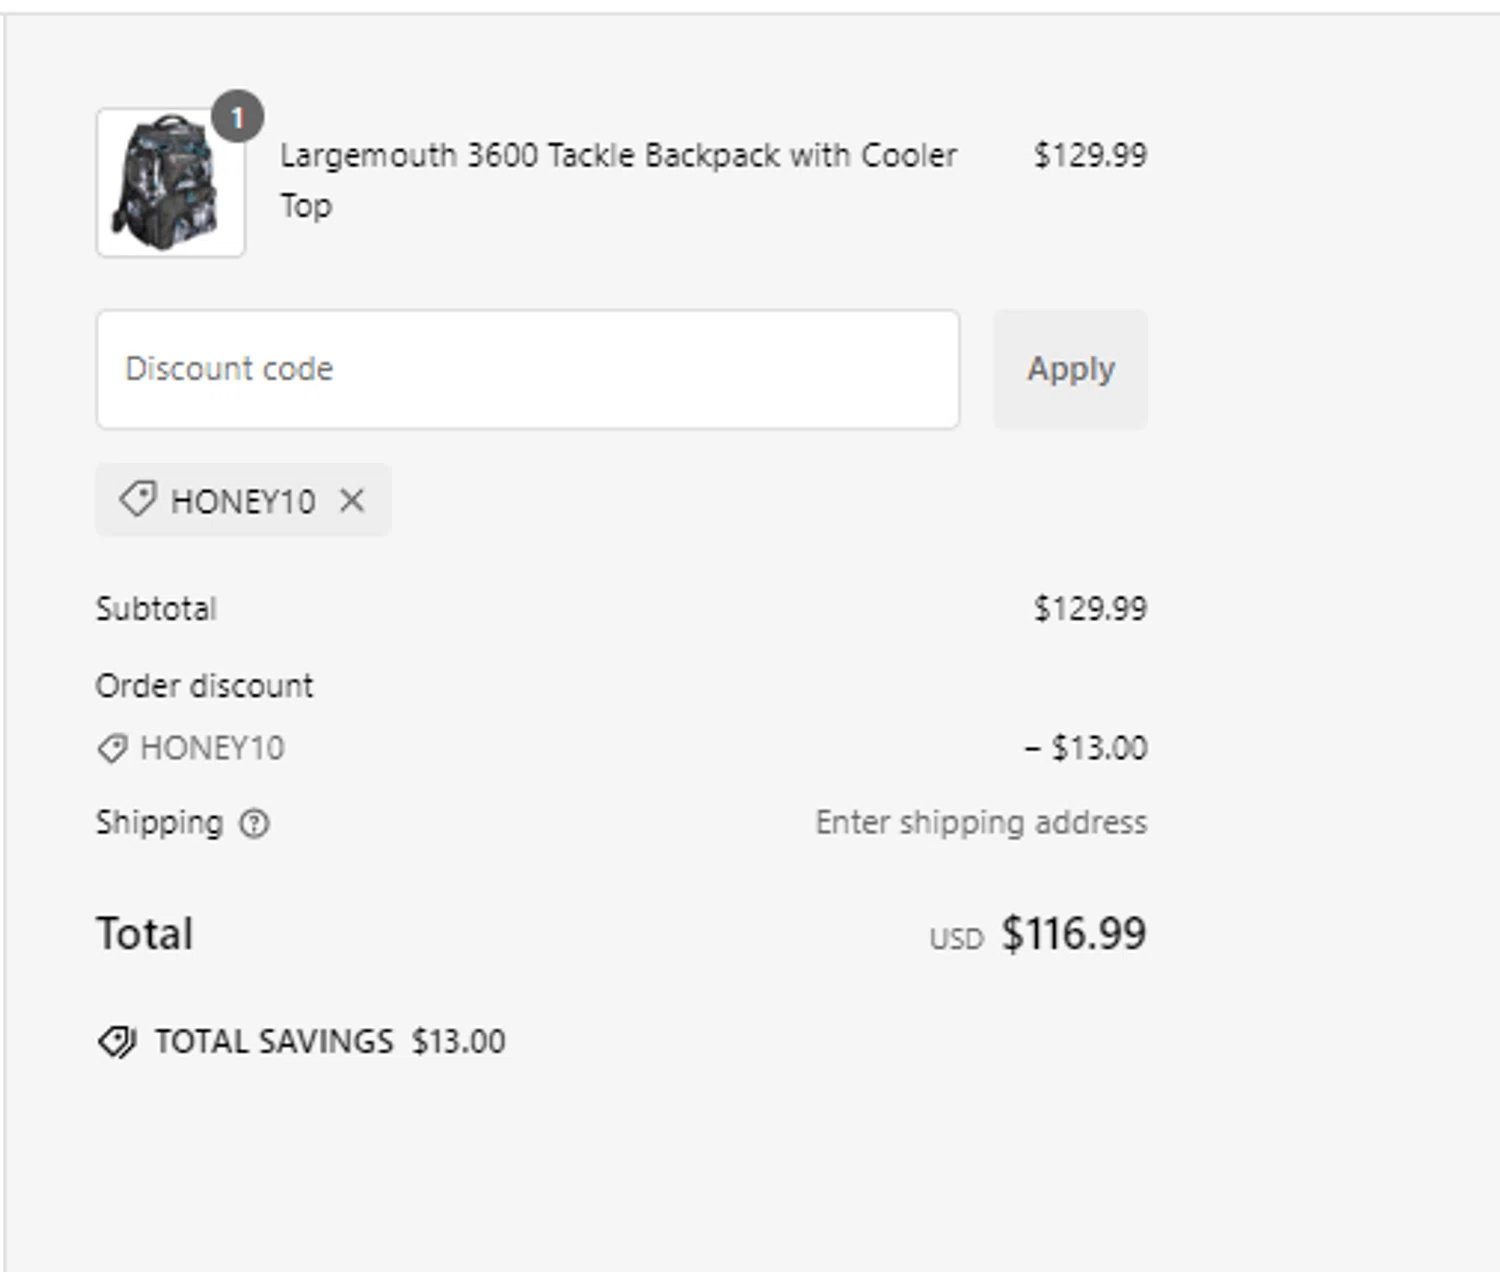Click the Shipping label
The height and width of the screenshot is (1272, 1500).
click(x=159, y=822)
